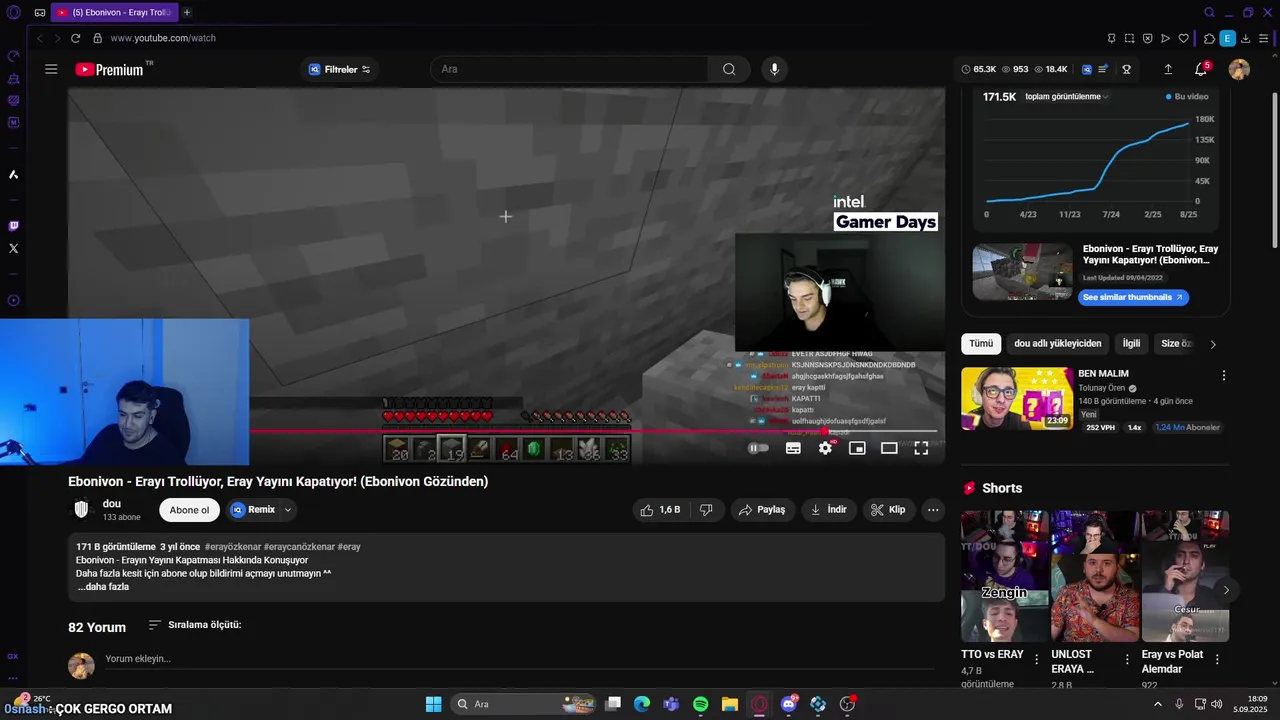1280x720 pixels.
Task: Subscribe to dou with Abone ol
Action: tap(189, 510)
